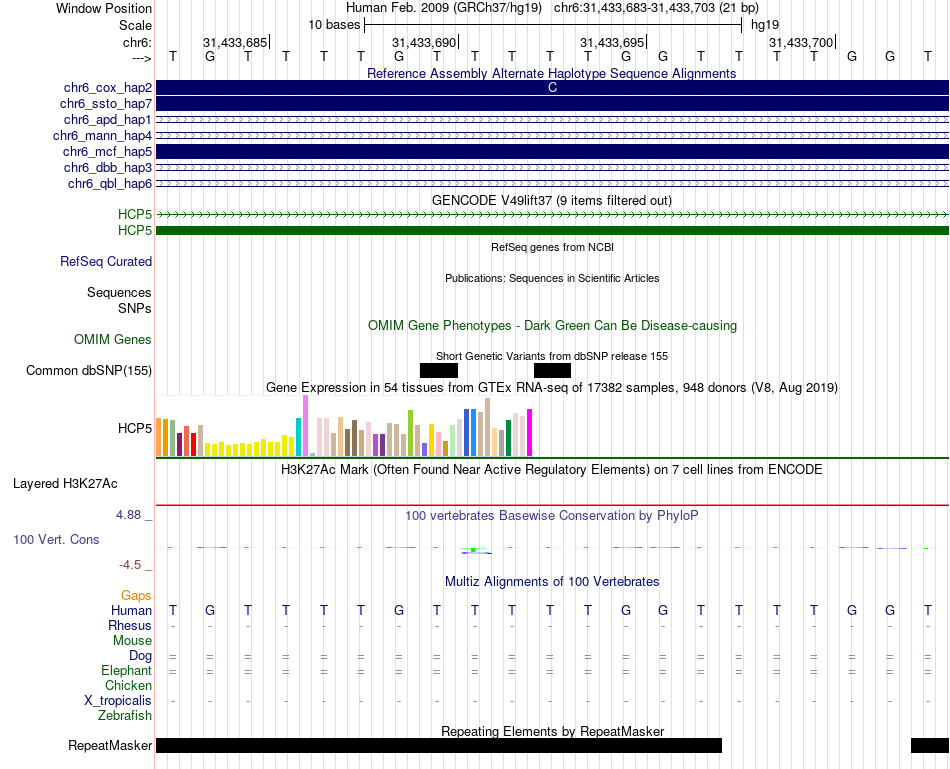Click the Gene Expression in 54 tissues title

pyautogui.click(x=552, y=387)
